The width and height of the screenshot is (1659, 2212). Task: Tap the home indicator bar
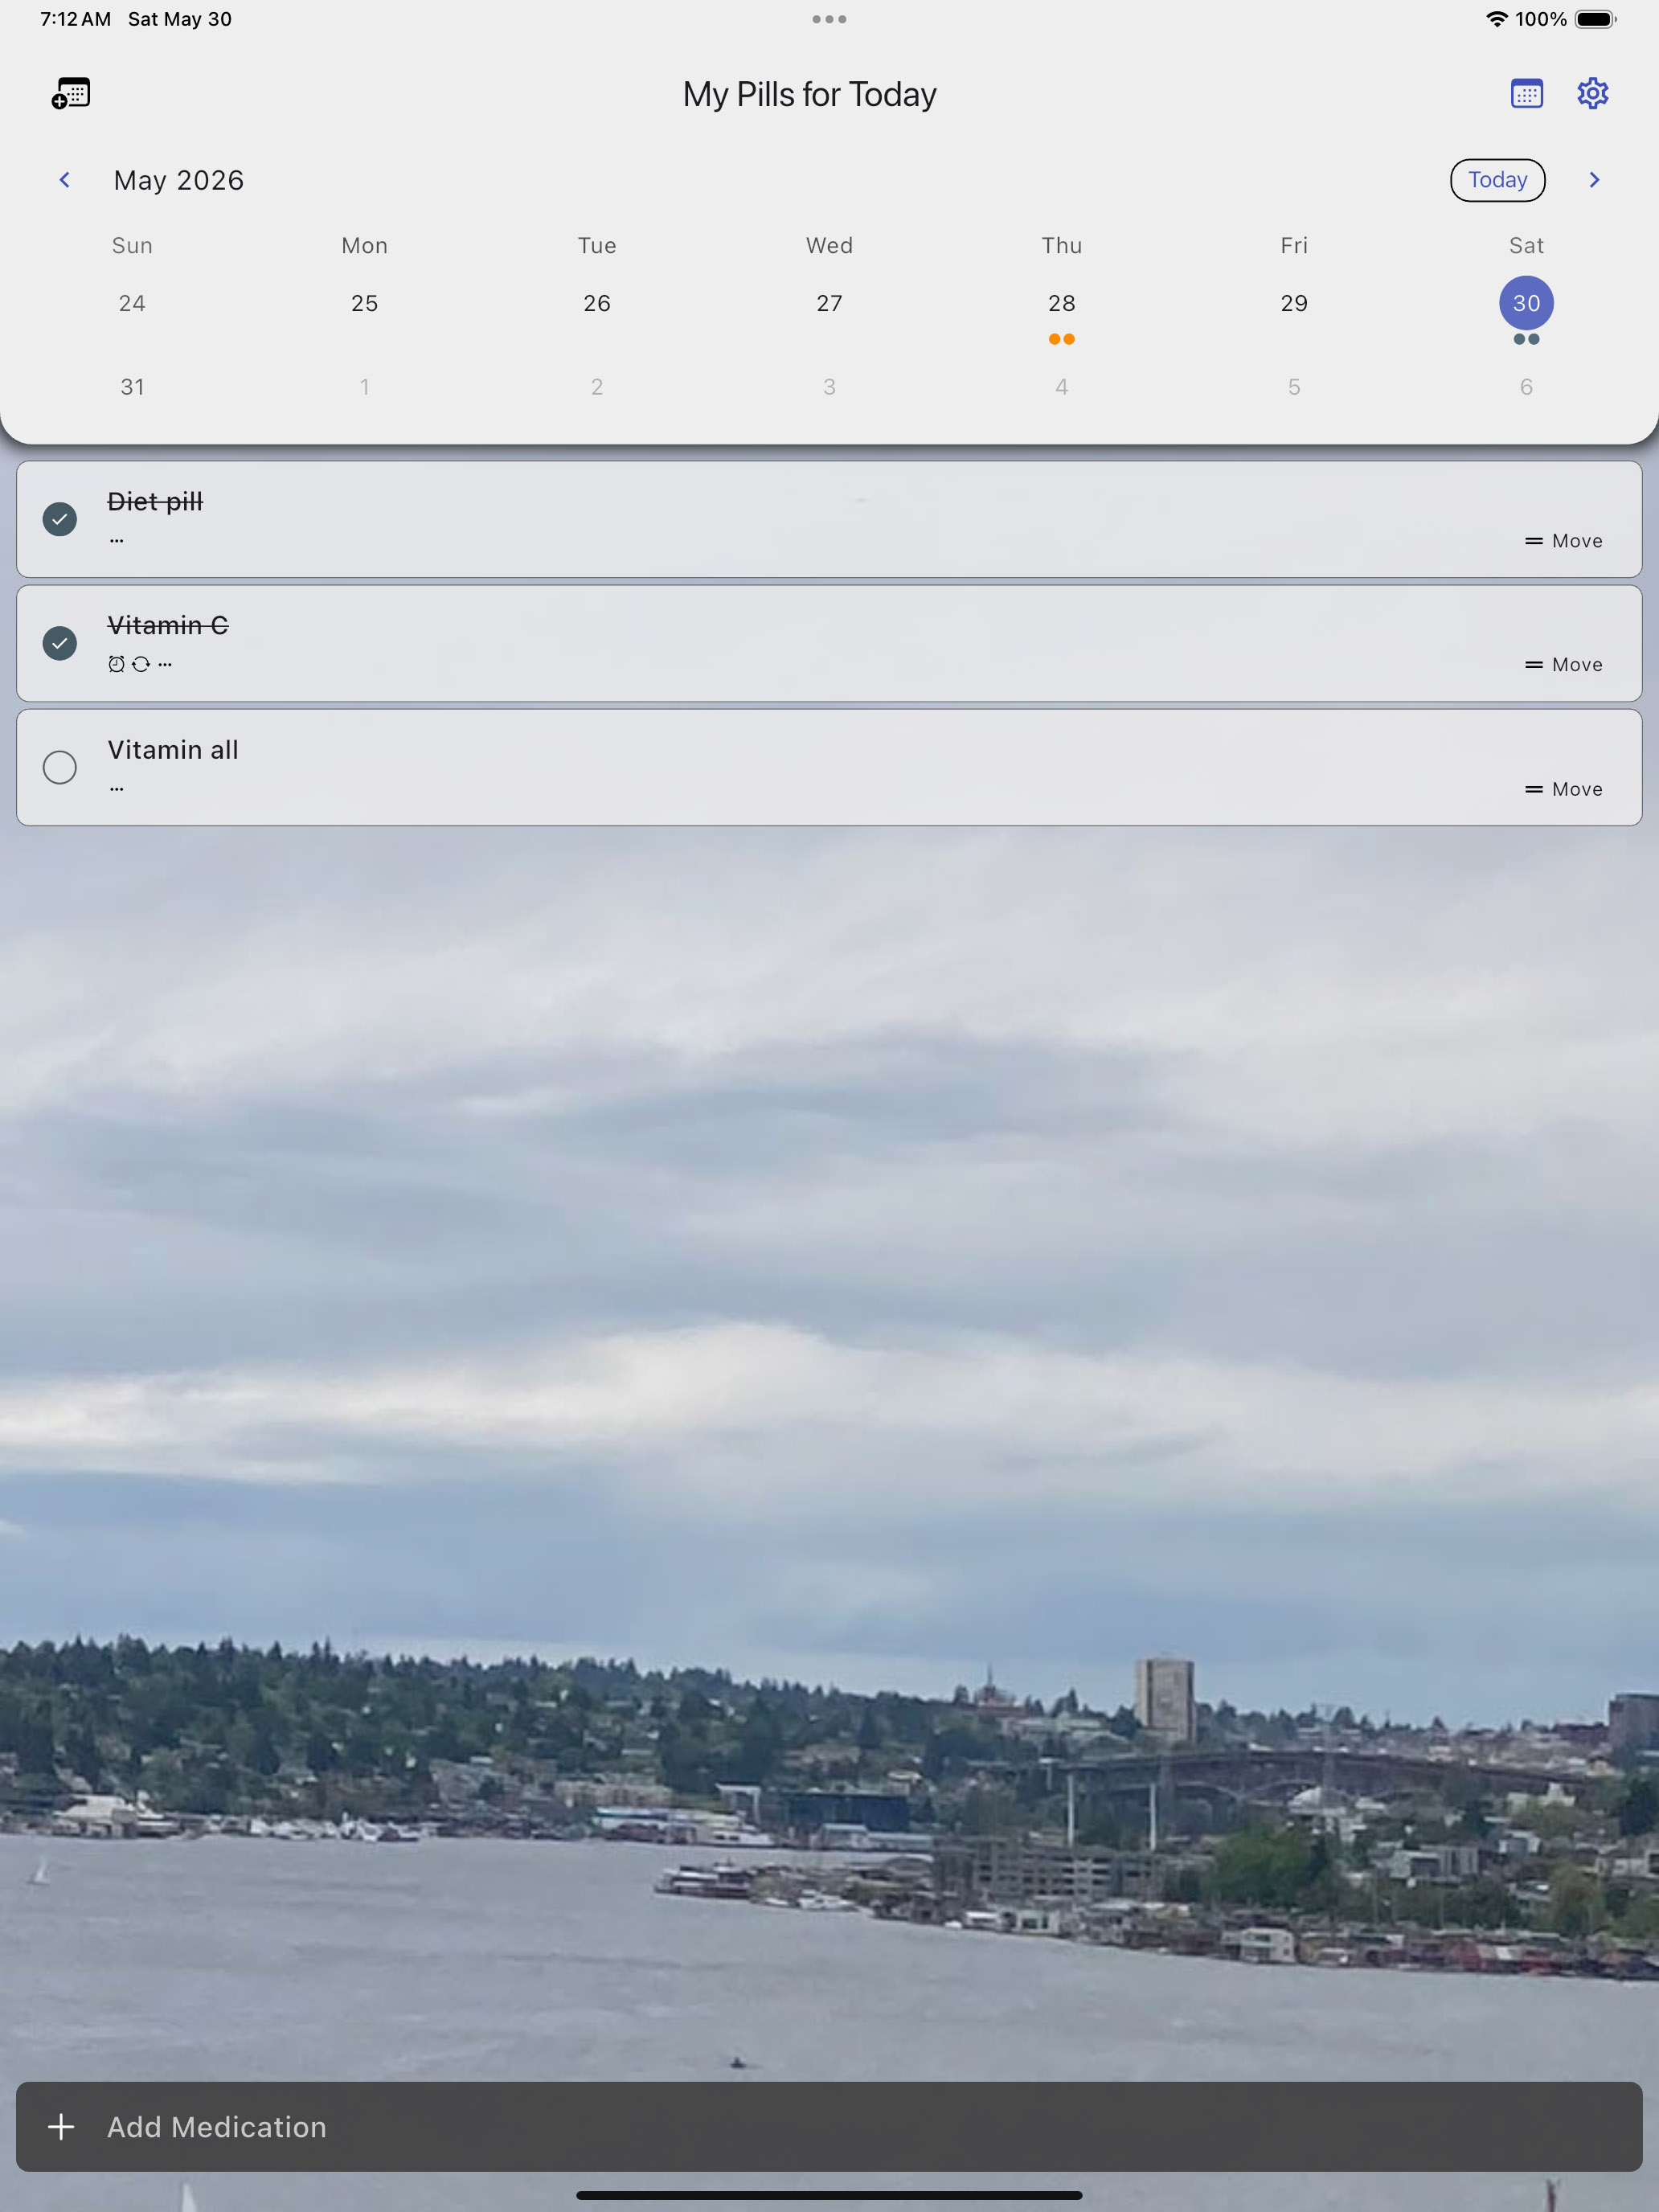click(x=829, y=2195)
